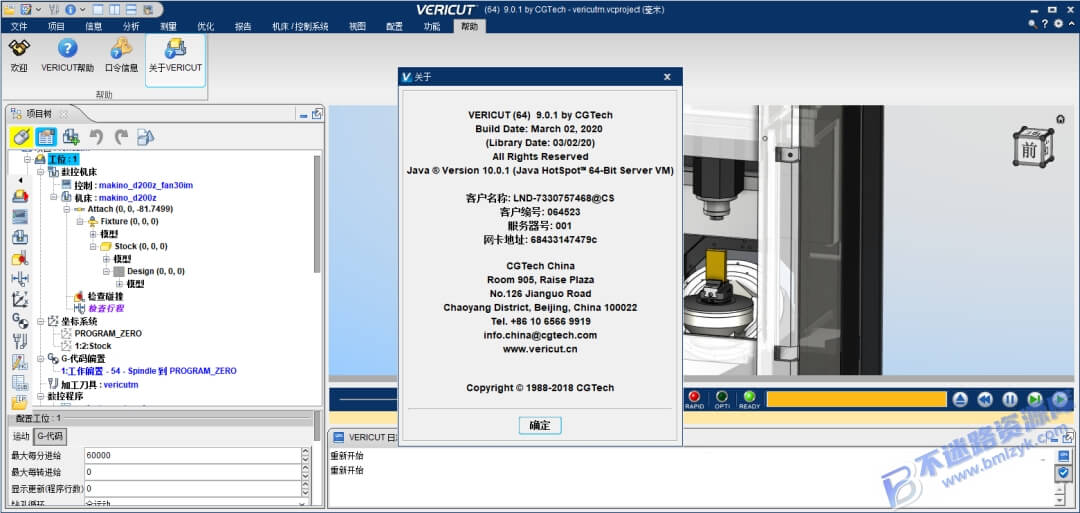Click the G-code offsets sidebar icon
The width and height of the screenshot is (1080, 513).
click(20, 320)
